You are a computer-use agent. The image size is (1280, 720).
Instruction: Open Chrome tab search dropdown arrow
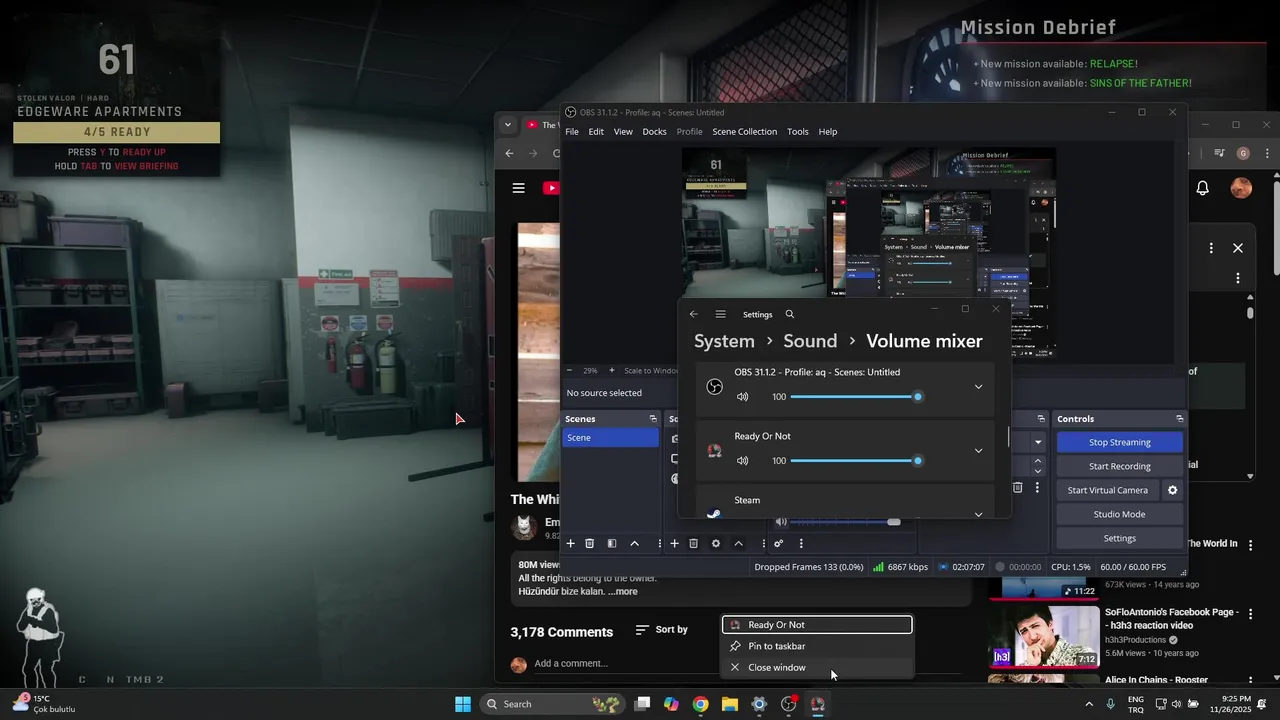[x=508, y=125]
